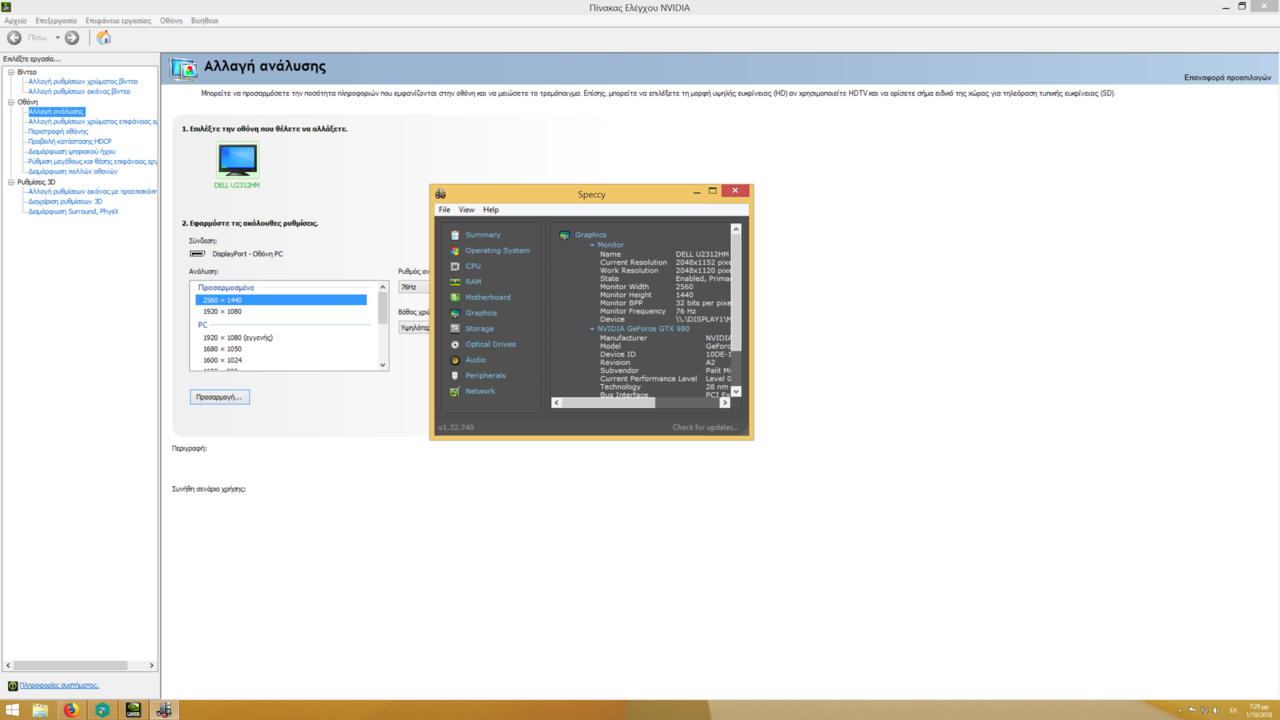The image size is (1280, 720).
Task: Open the back button history dropdown arrow
Action: click(57, 38)
